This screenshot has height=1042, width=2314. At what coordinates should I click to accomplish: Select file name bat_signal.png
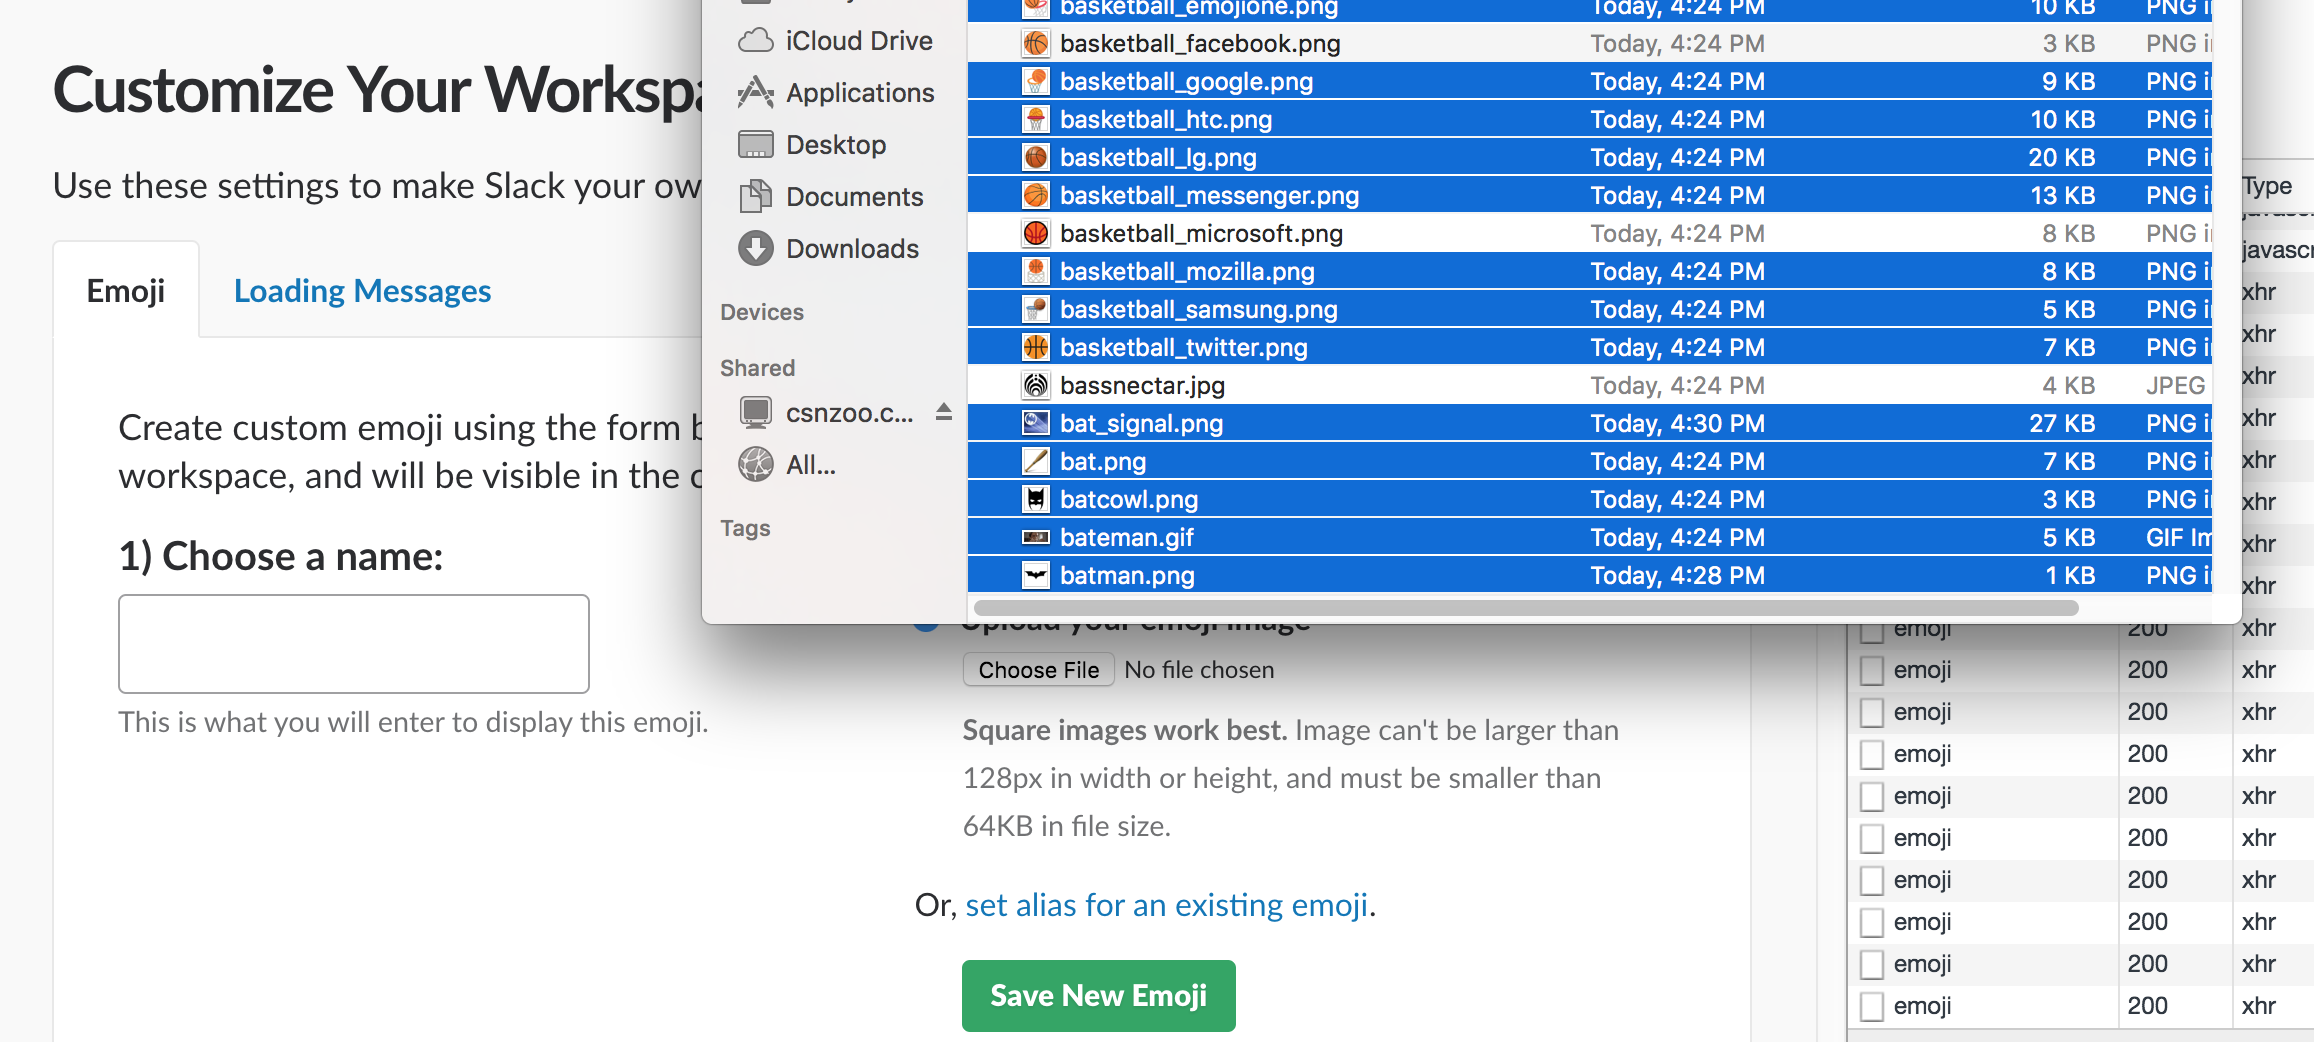[x=1141, y=424]
